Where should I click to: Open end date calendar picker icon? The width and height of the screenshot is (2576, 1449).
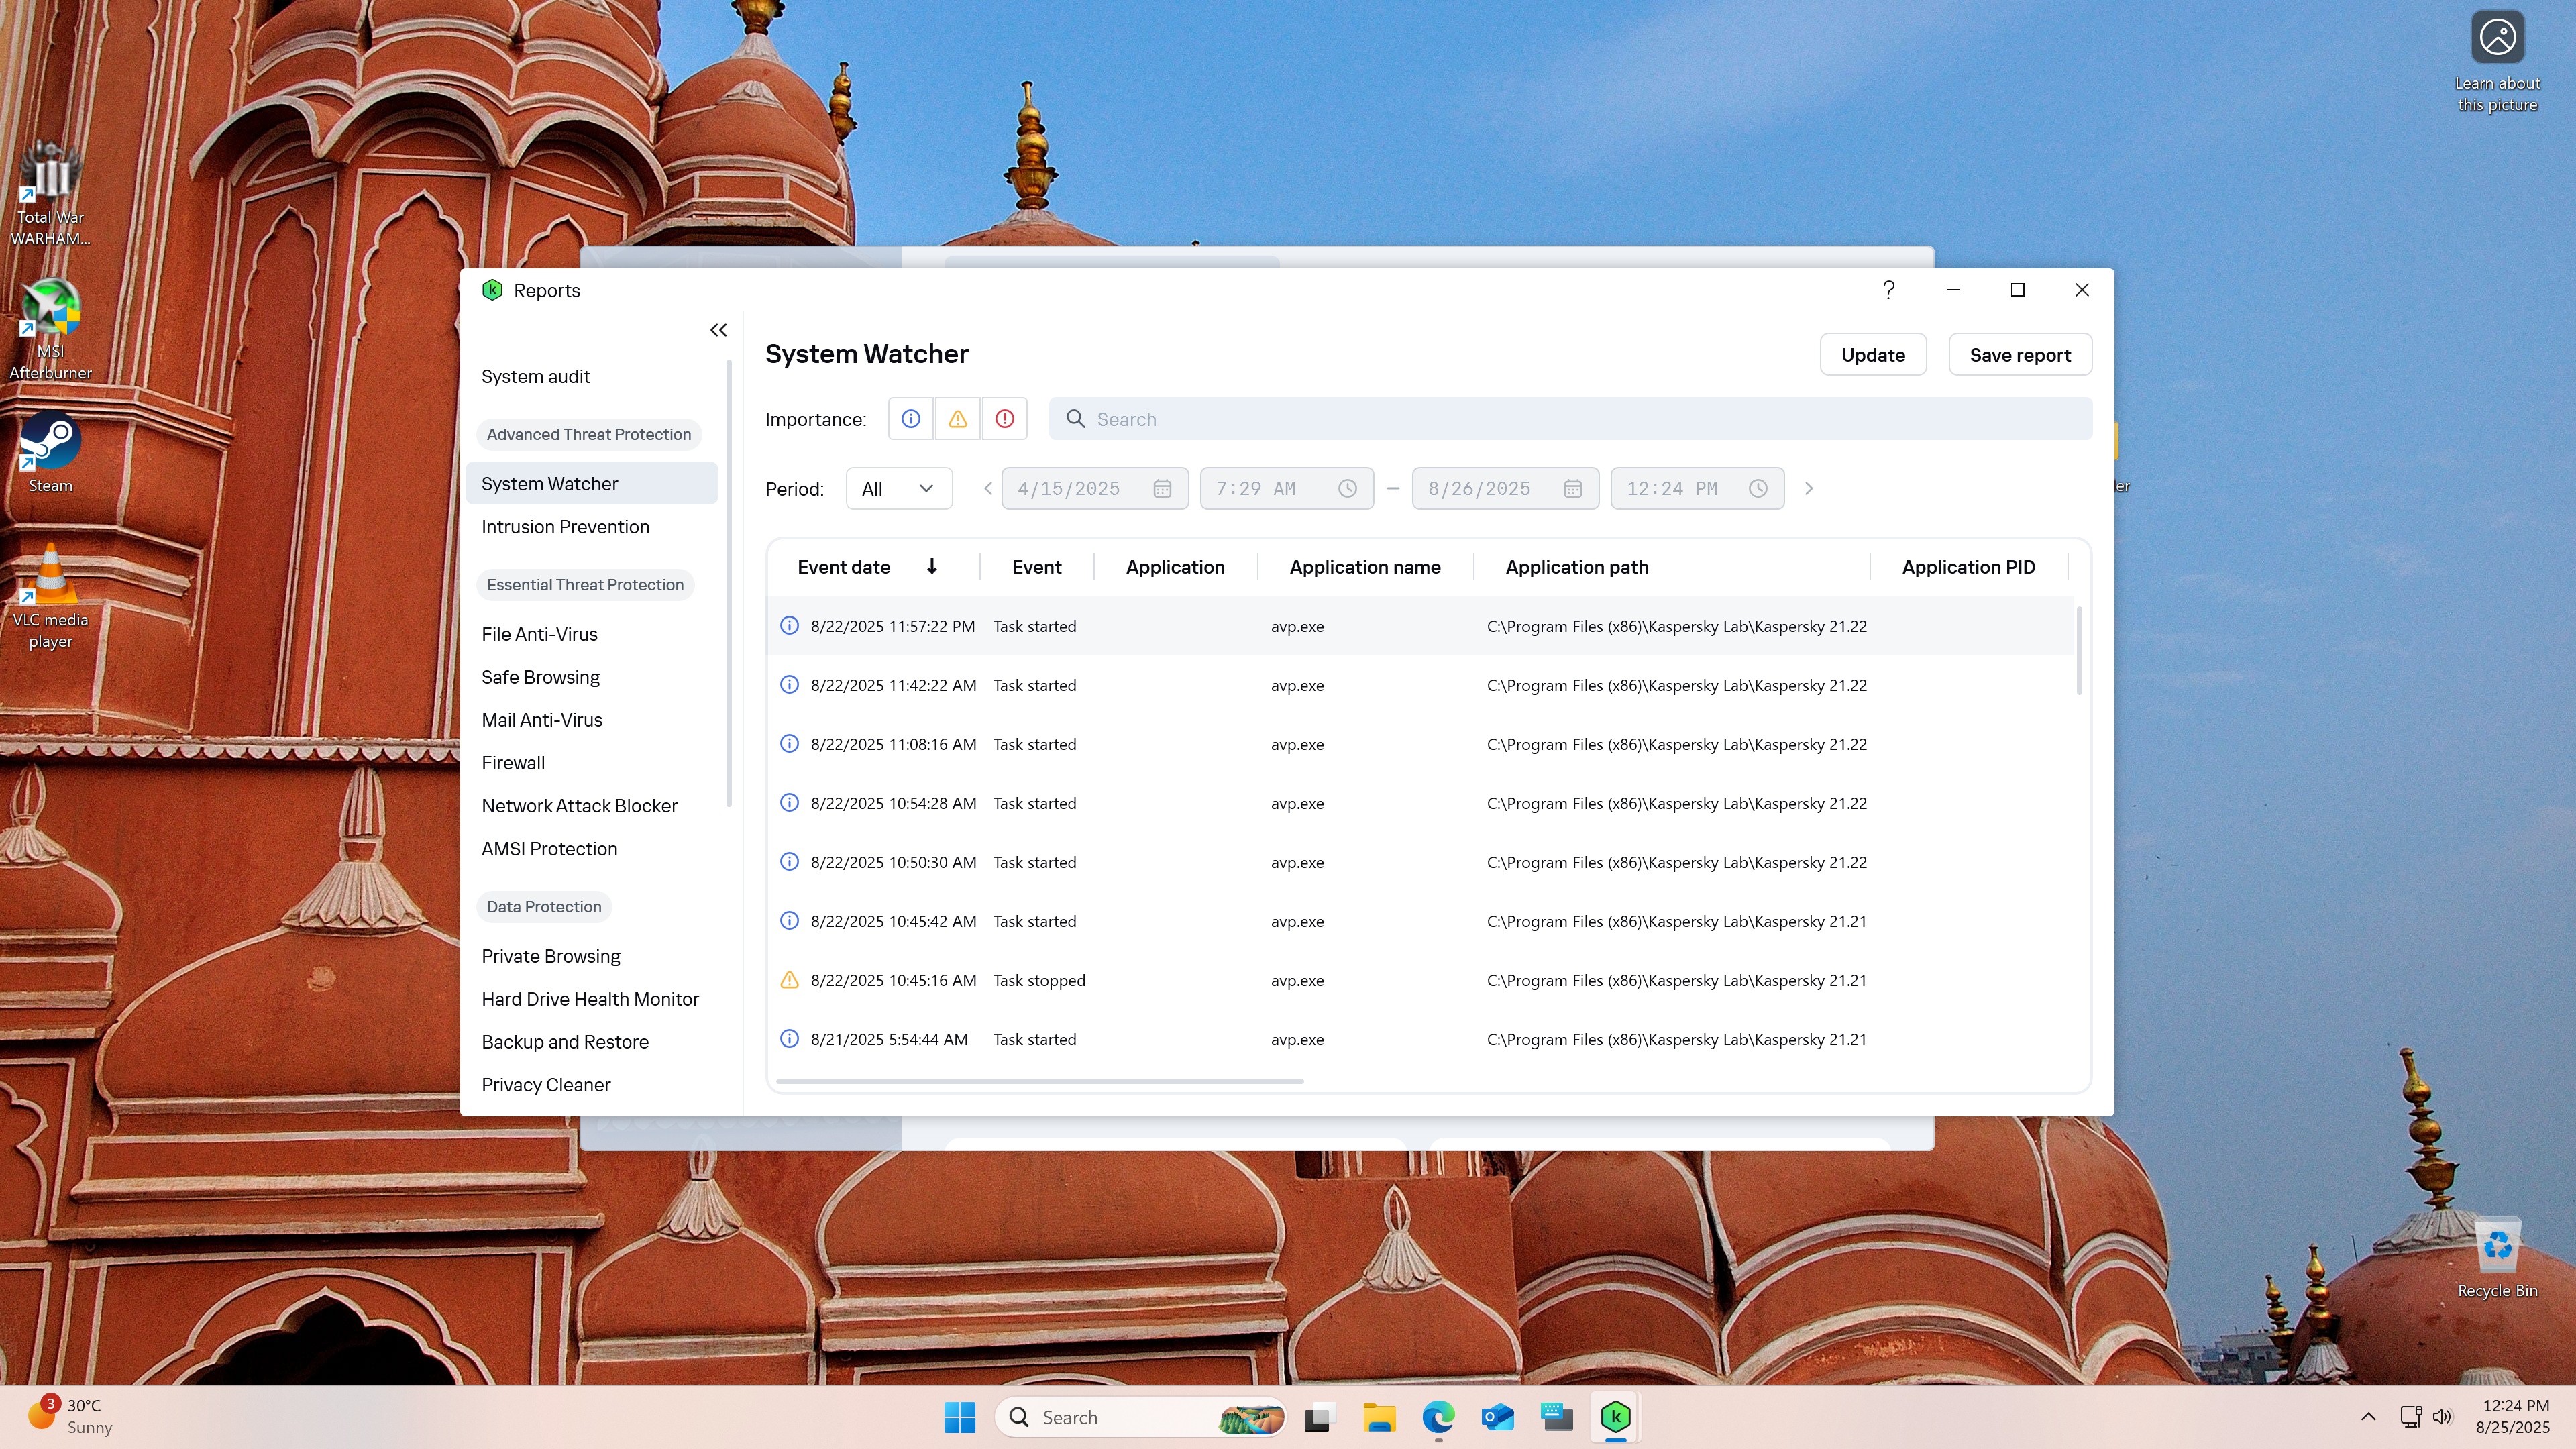coord(1572,489)
